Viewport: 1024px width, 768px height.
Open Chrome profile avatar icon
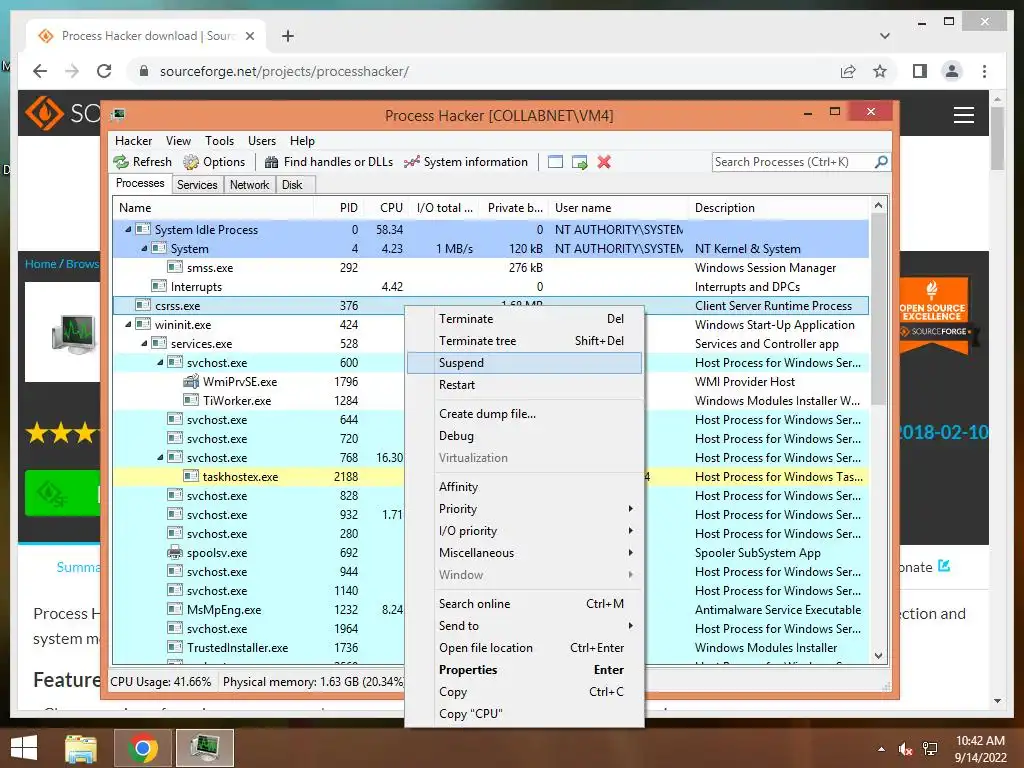952,71
